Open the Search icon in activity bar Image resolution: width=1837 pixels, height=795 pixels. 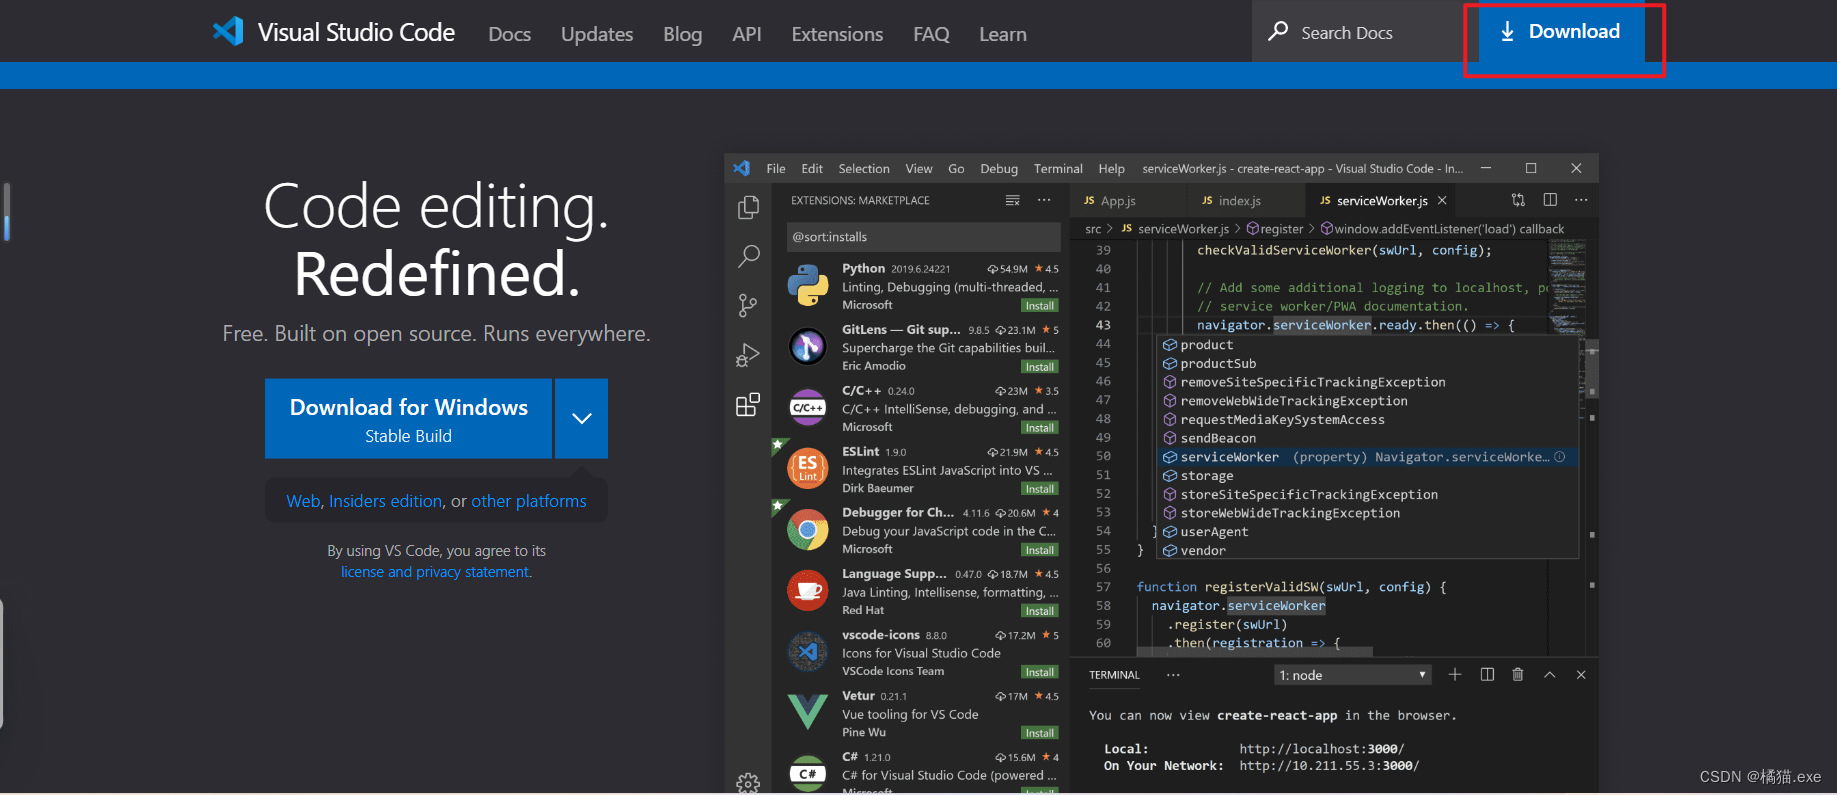748,256
